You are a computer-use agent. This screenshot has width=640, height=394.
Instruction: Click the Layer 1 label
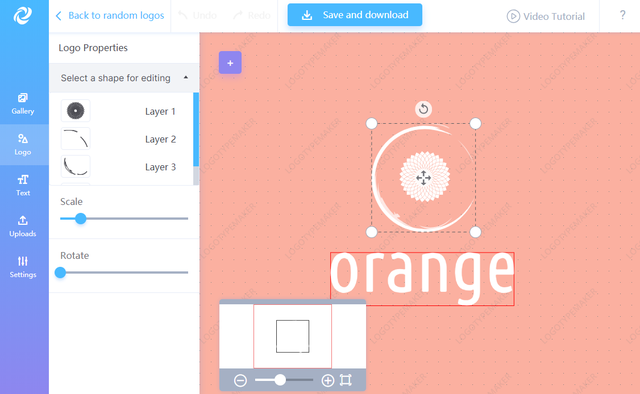[x=160, y=111]
